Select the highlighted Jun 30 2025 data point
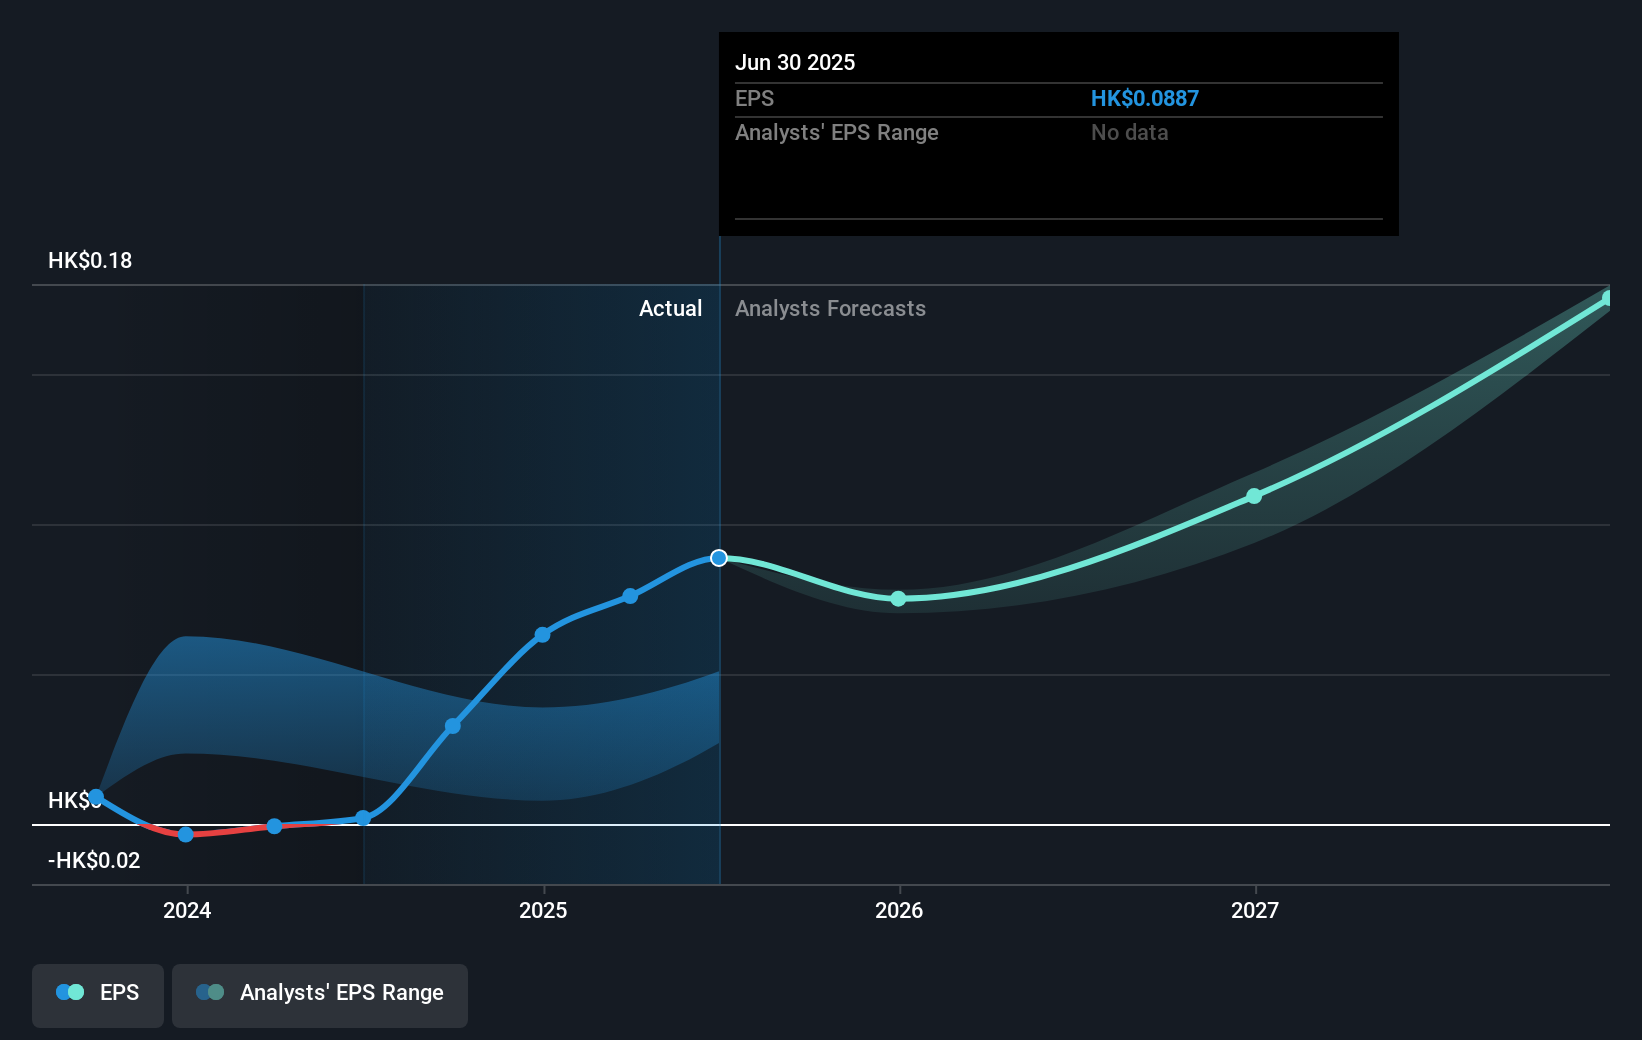 pos(719,558)
